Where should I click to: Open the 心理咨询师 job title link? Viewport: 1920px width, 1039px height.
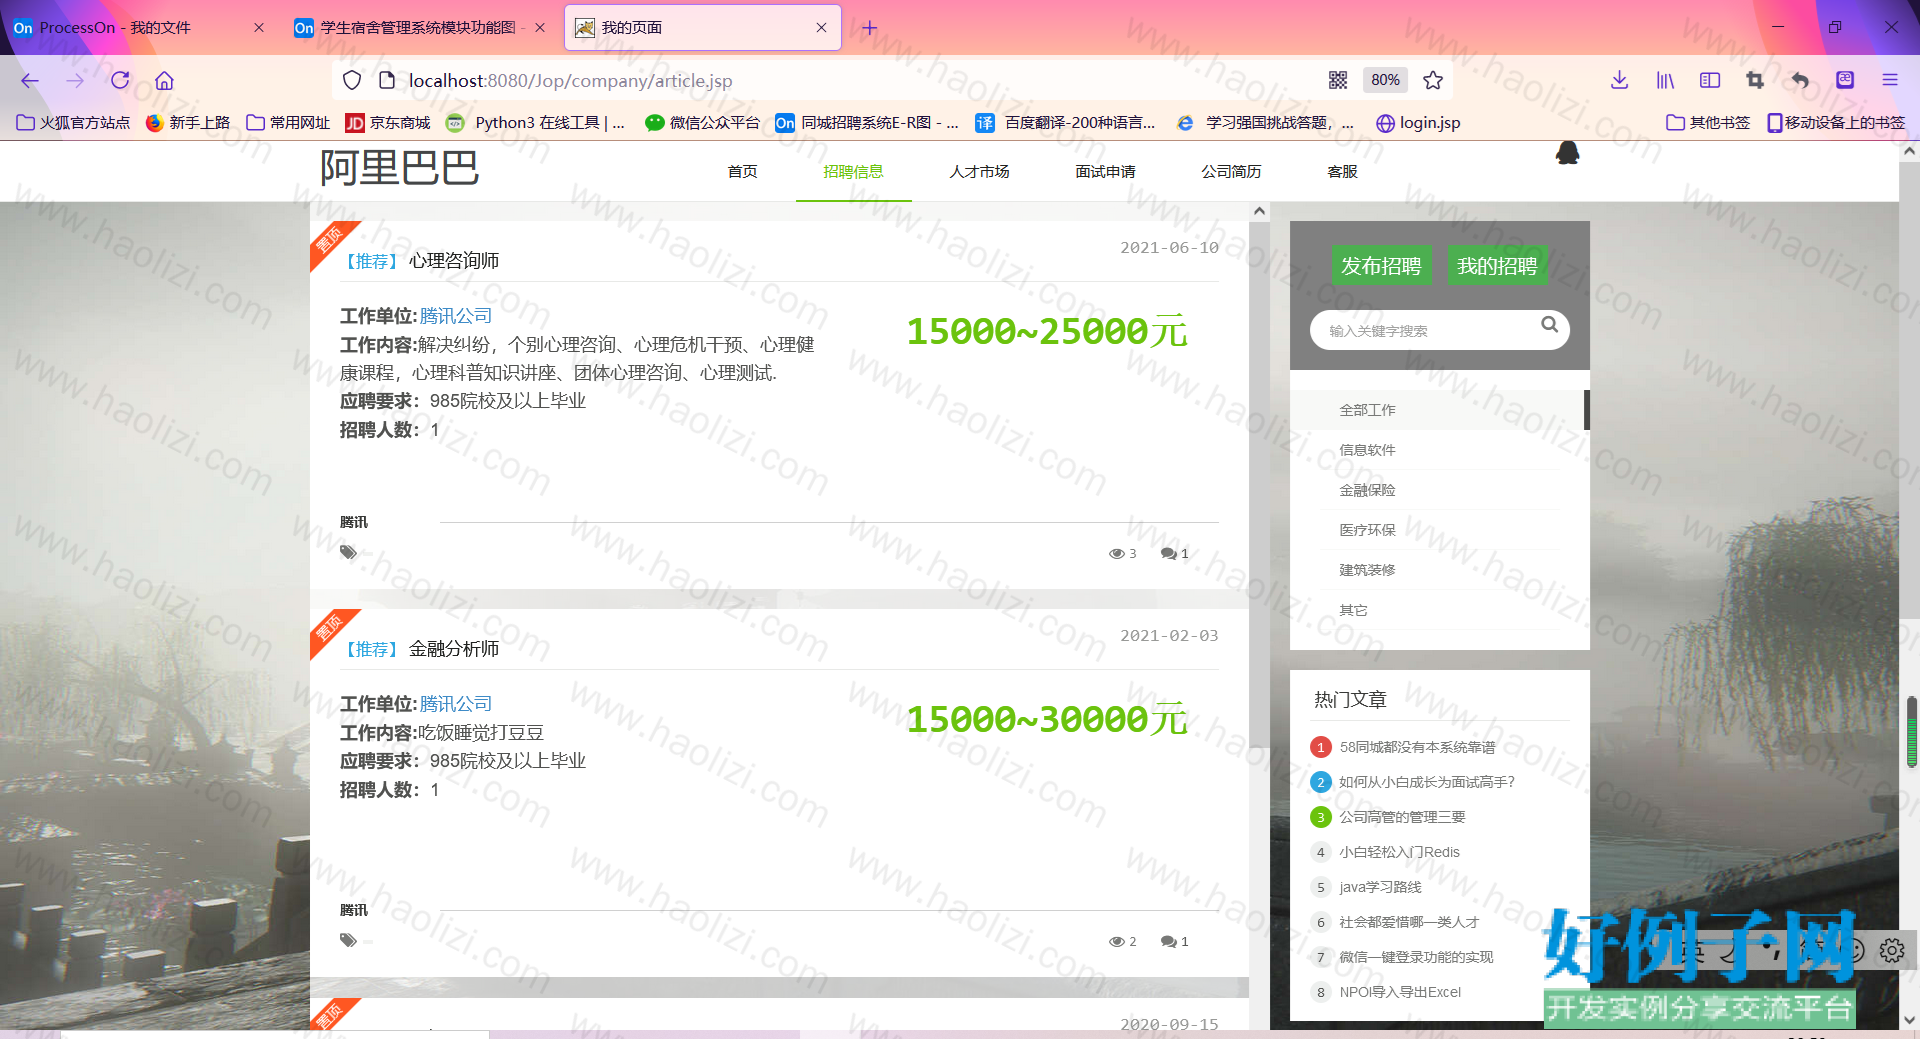(x=454, y=261)
